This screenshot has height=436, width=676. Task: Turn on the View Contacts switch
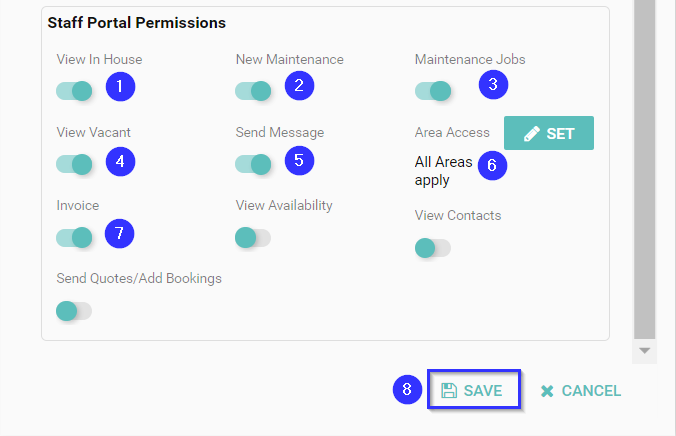432,247
